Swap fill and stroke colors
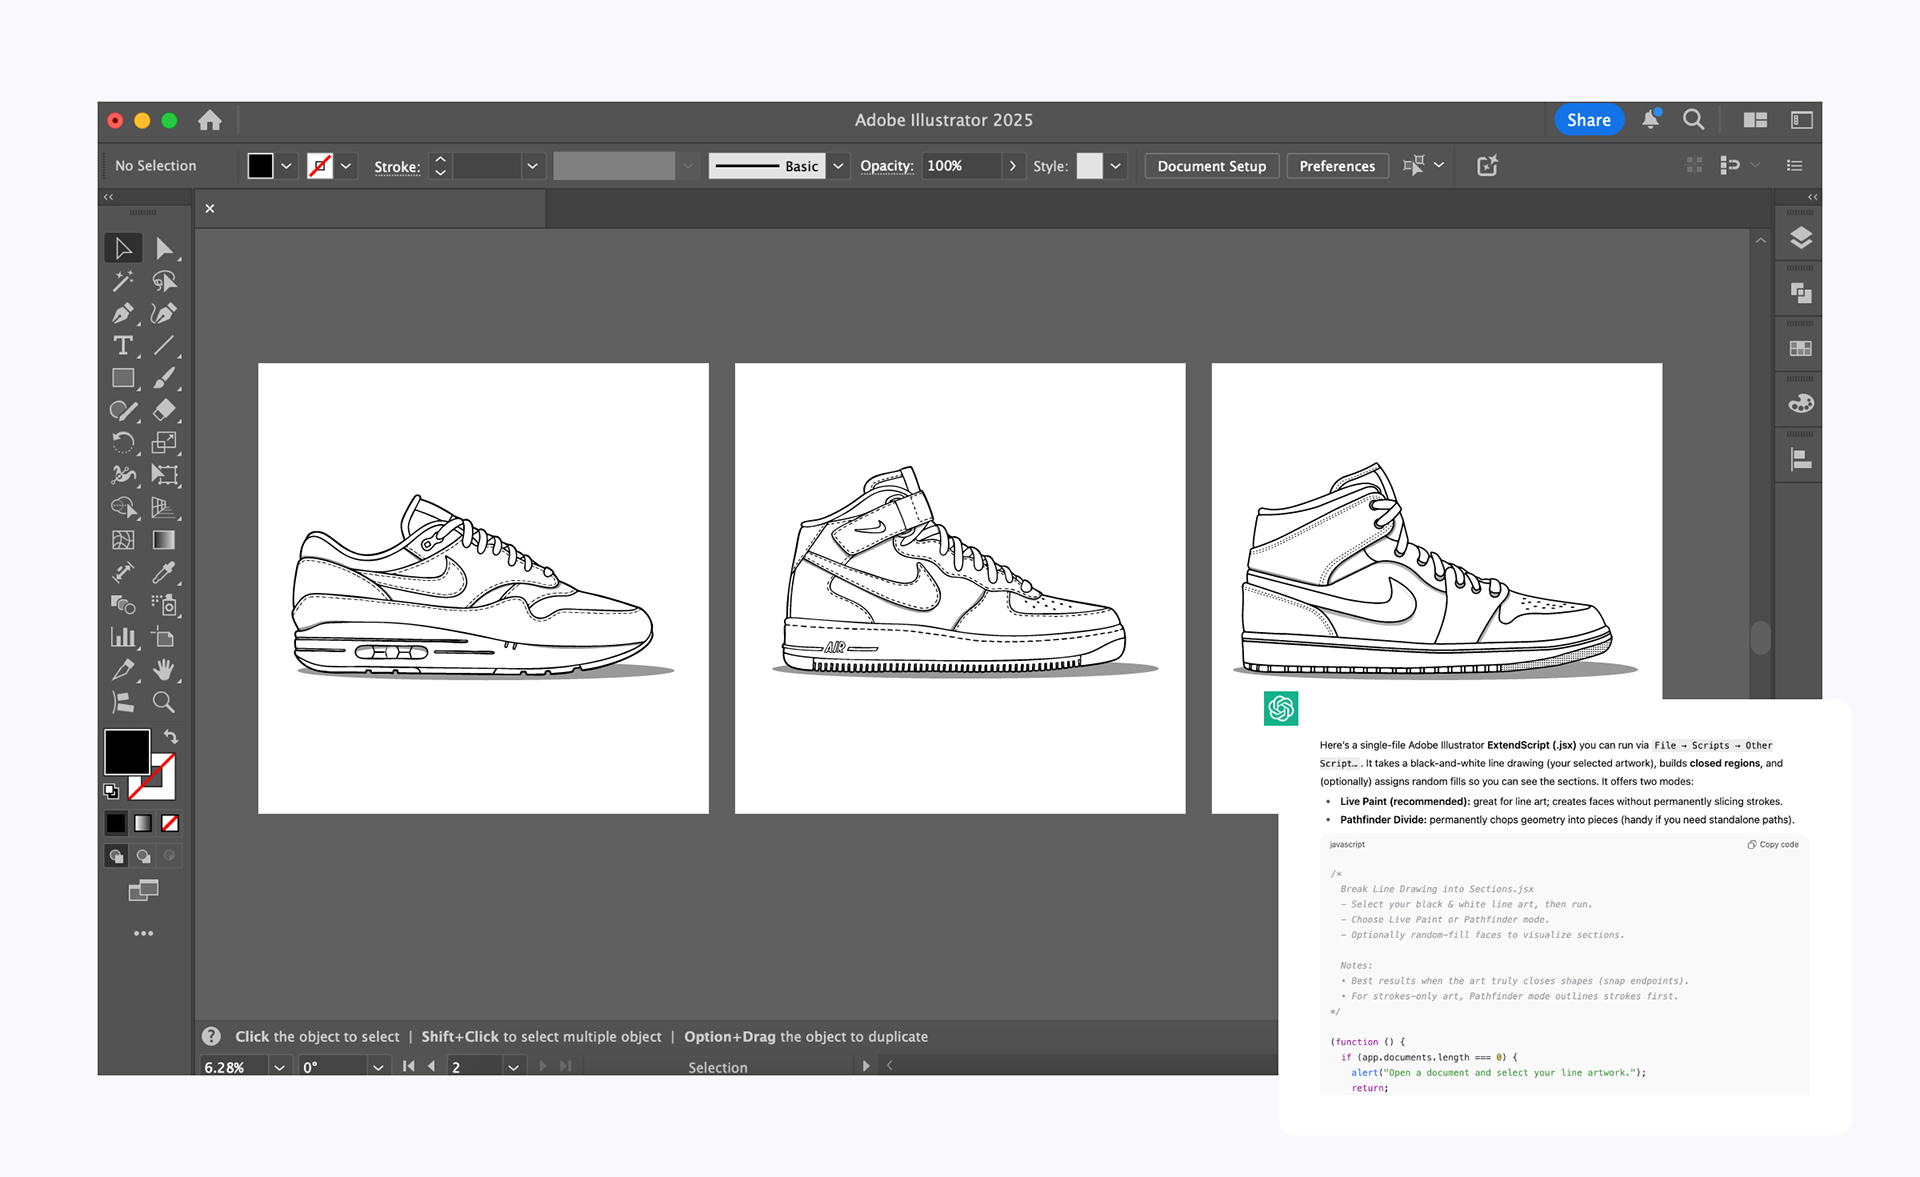Viewport: 1920px width, 1177px height. coord(171,737)
